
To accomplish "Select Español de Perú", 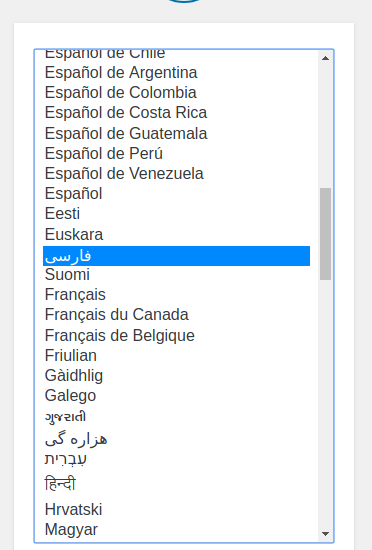I will tap(176, 154).
